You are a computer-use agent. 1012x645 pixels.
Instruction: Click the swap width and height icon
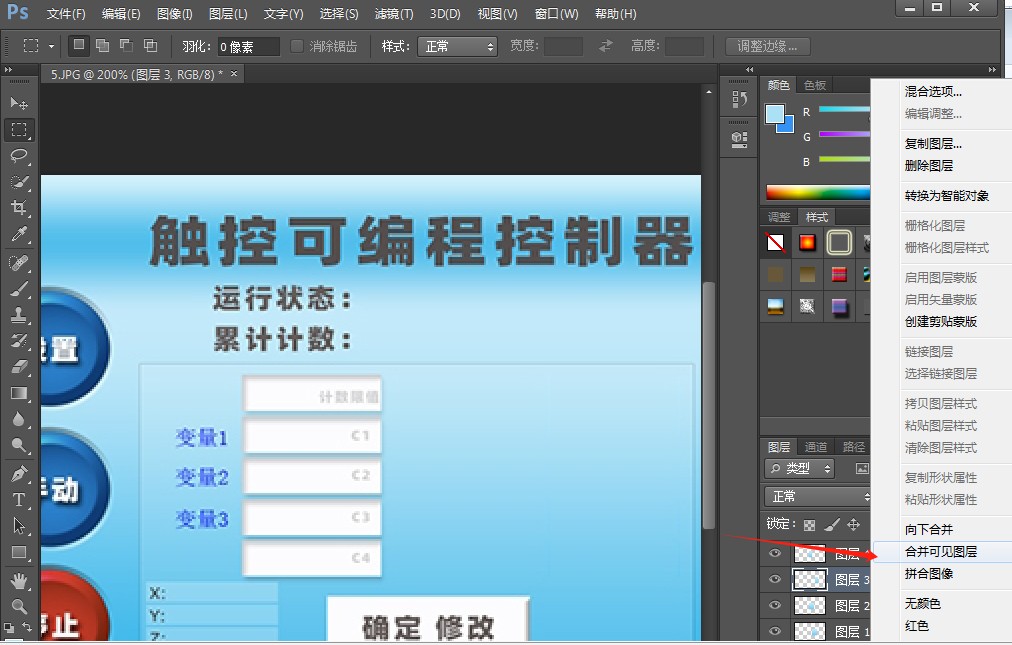605,46
